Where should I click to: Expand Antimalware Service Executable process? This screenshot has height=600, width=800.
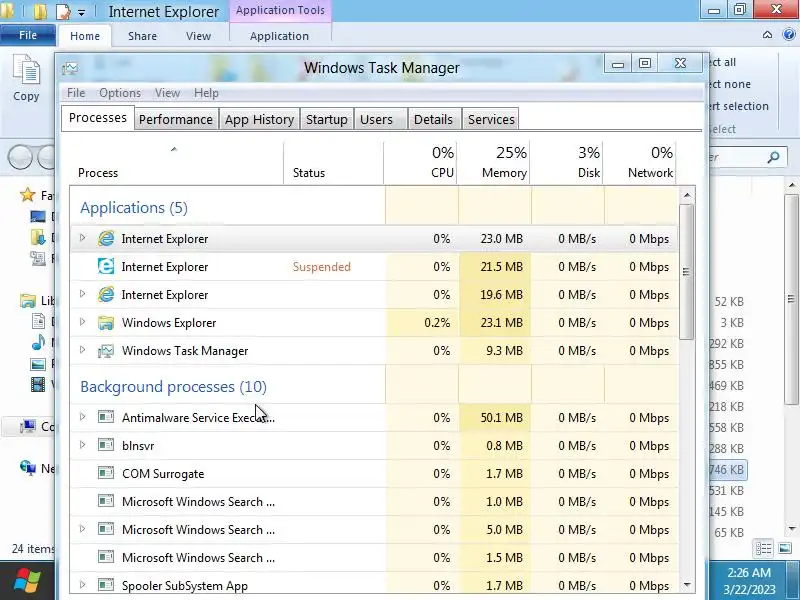tap(82, 417)
